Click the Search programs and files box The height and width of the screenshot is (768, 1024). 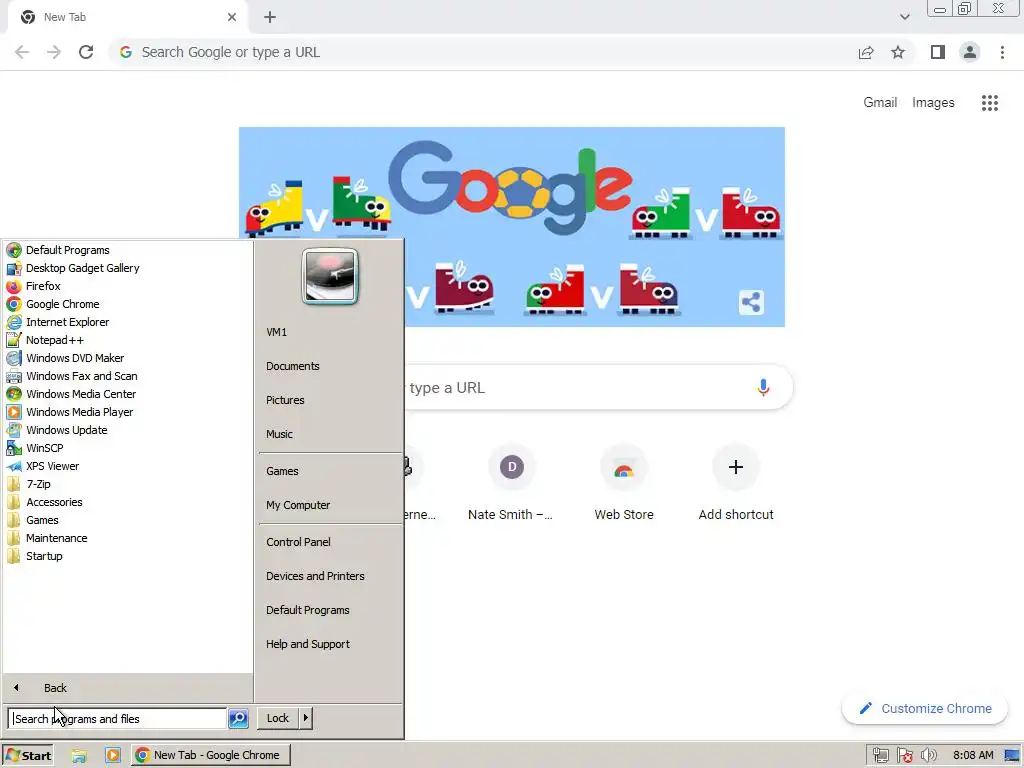(118, 718)
